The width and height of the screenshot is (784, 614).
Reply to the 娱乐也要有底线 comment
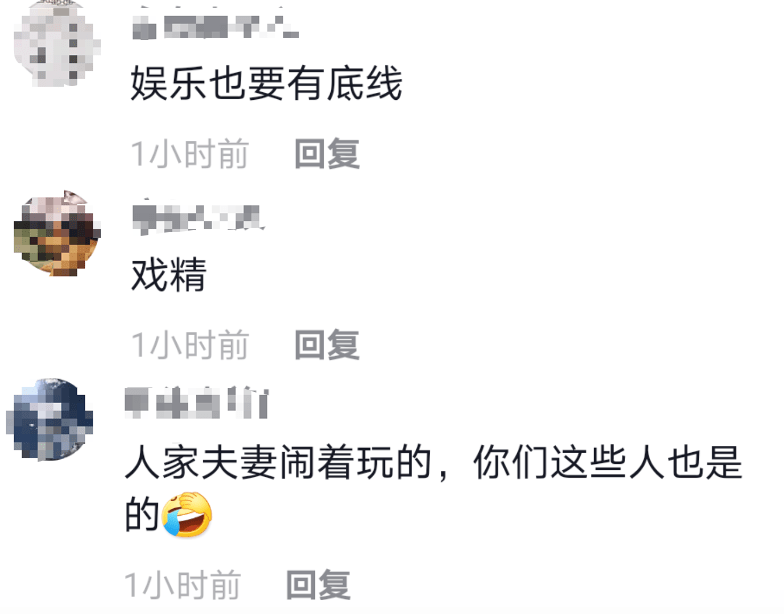(327, 154)
